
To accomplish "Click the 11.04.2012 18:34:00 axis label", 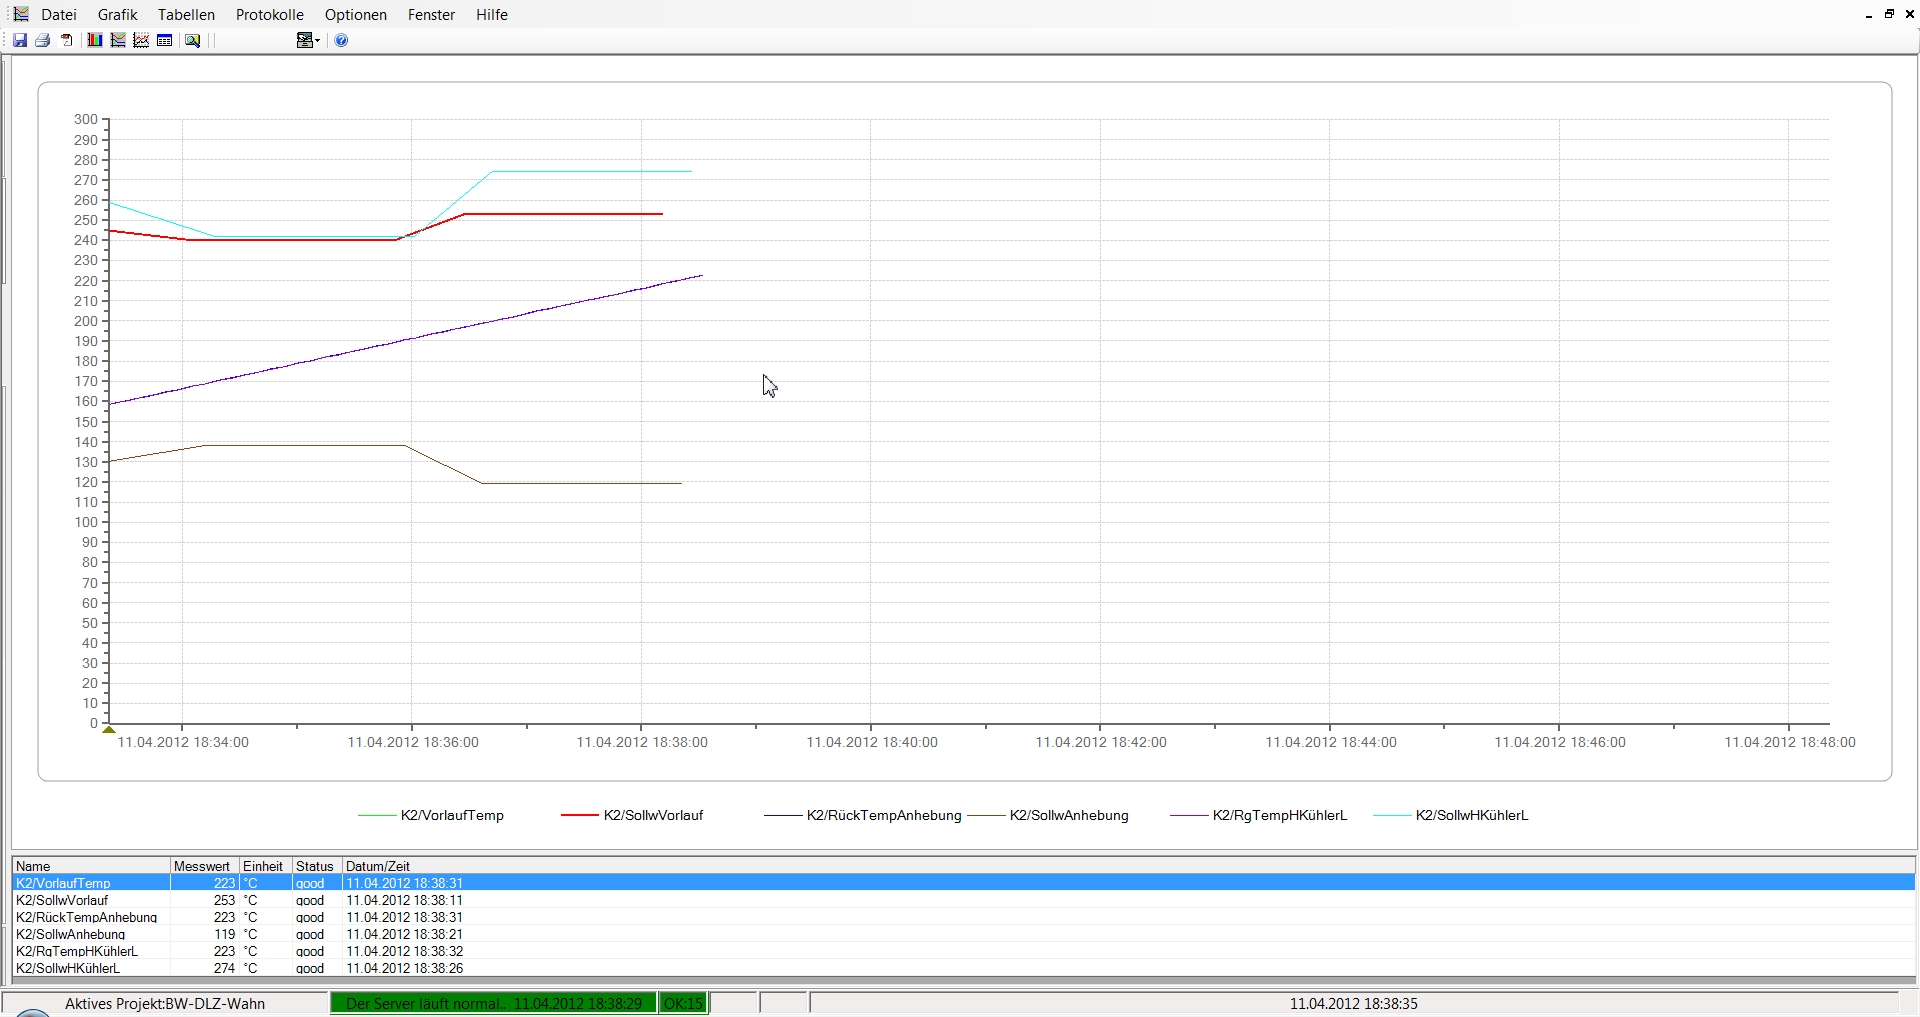I will pyautogui.click(x=183, y=742).
